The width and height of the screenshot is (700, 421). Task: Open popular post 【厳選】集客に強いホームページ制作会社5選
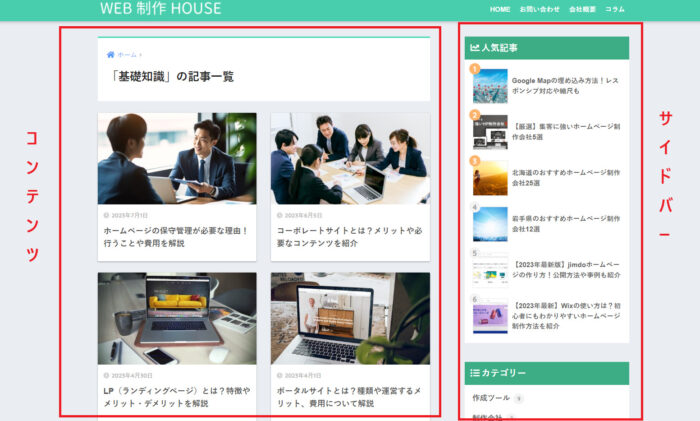(x=566, y=132)
